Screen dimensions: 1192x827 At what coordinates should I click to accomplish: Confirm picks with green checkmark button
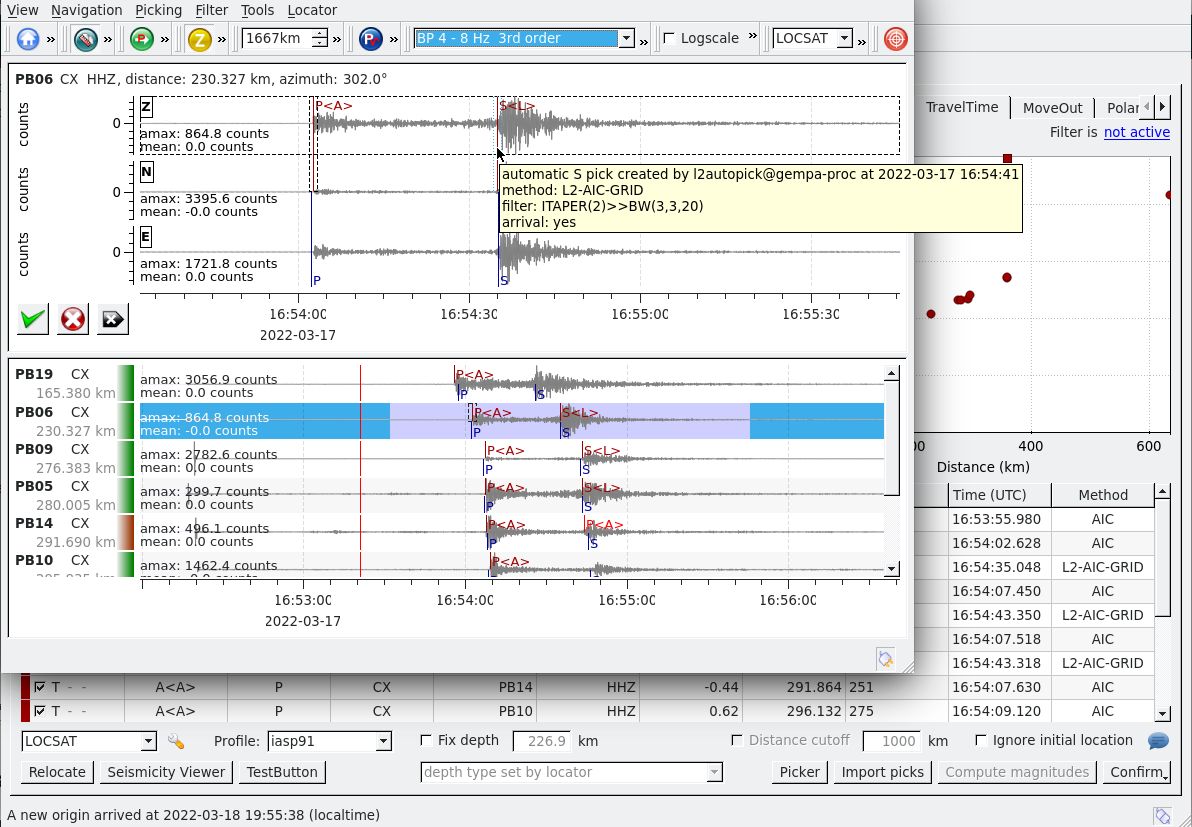(x=34, y=319)
